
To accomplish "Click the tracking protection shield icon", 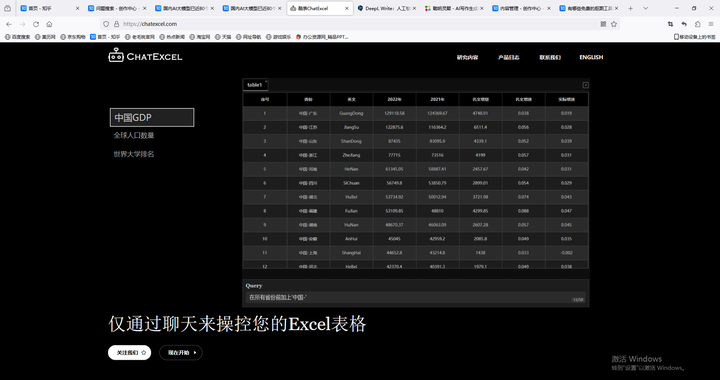I will (106, 24).
